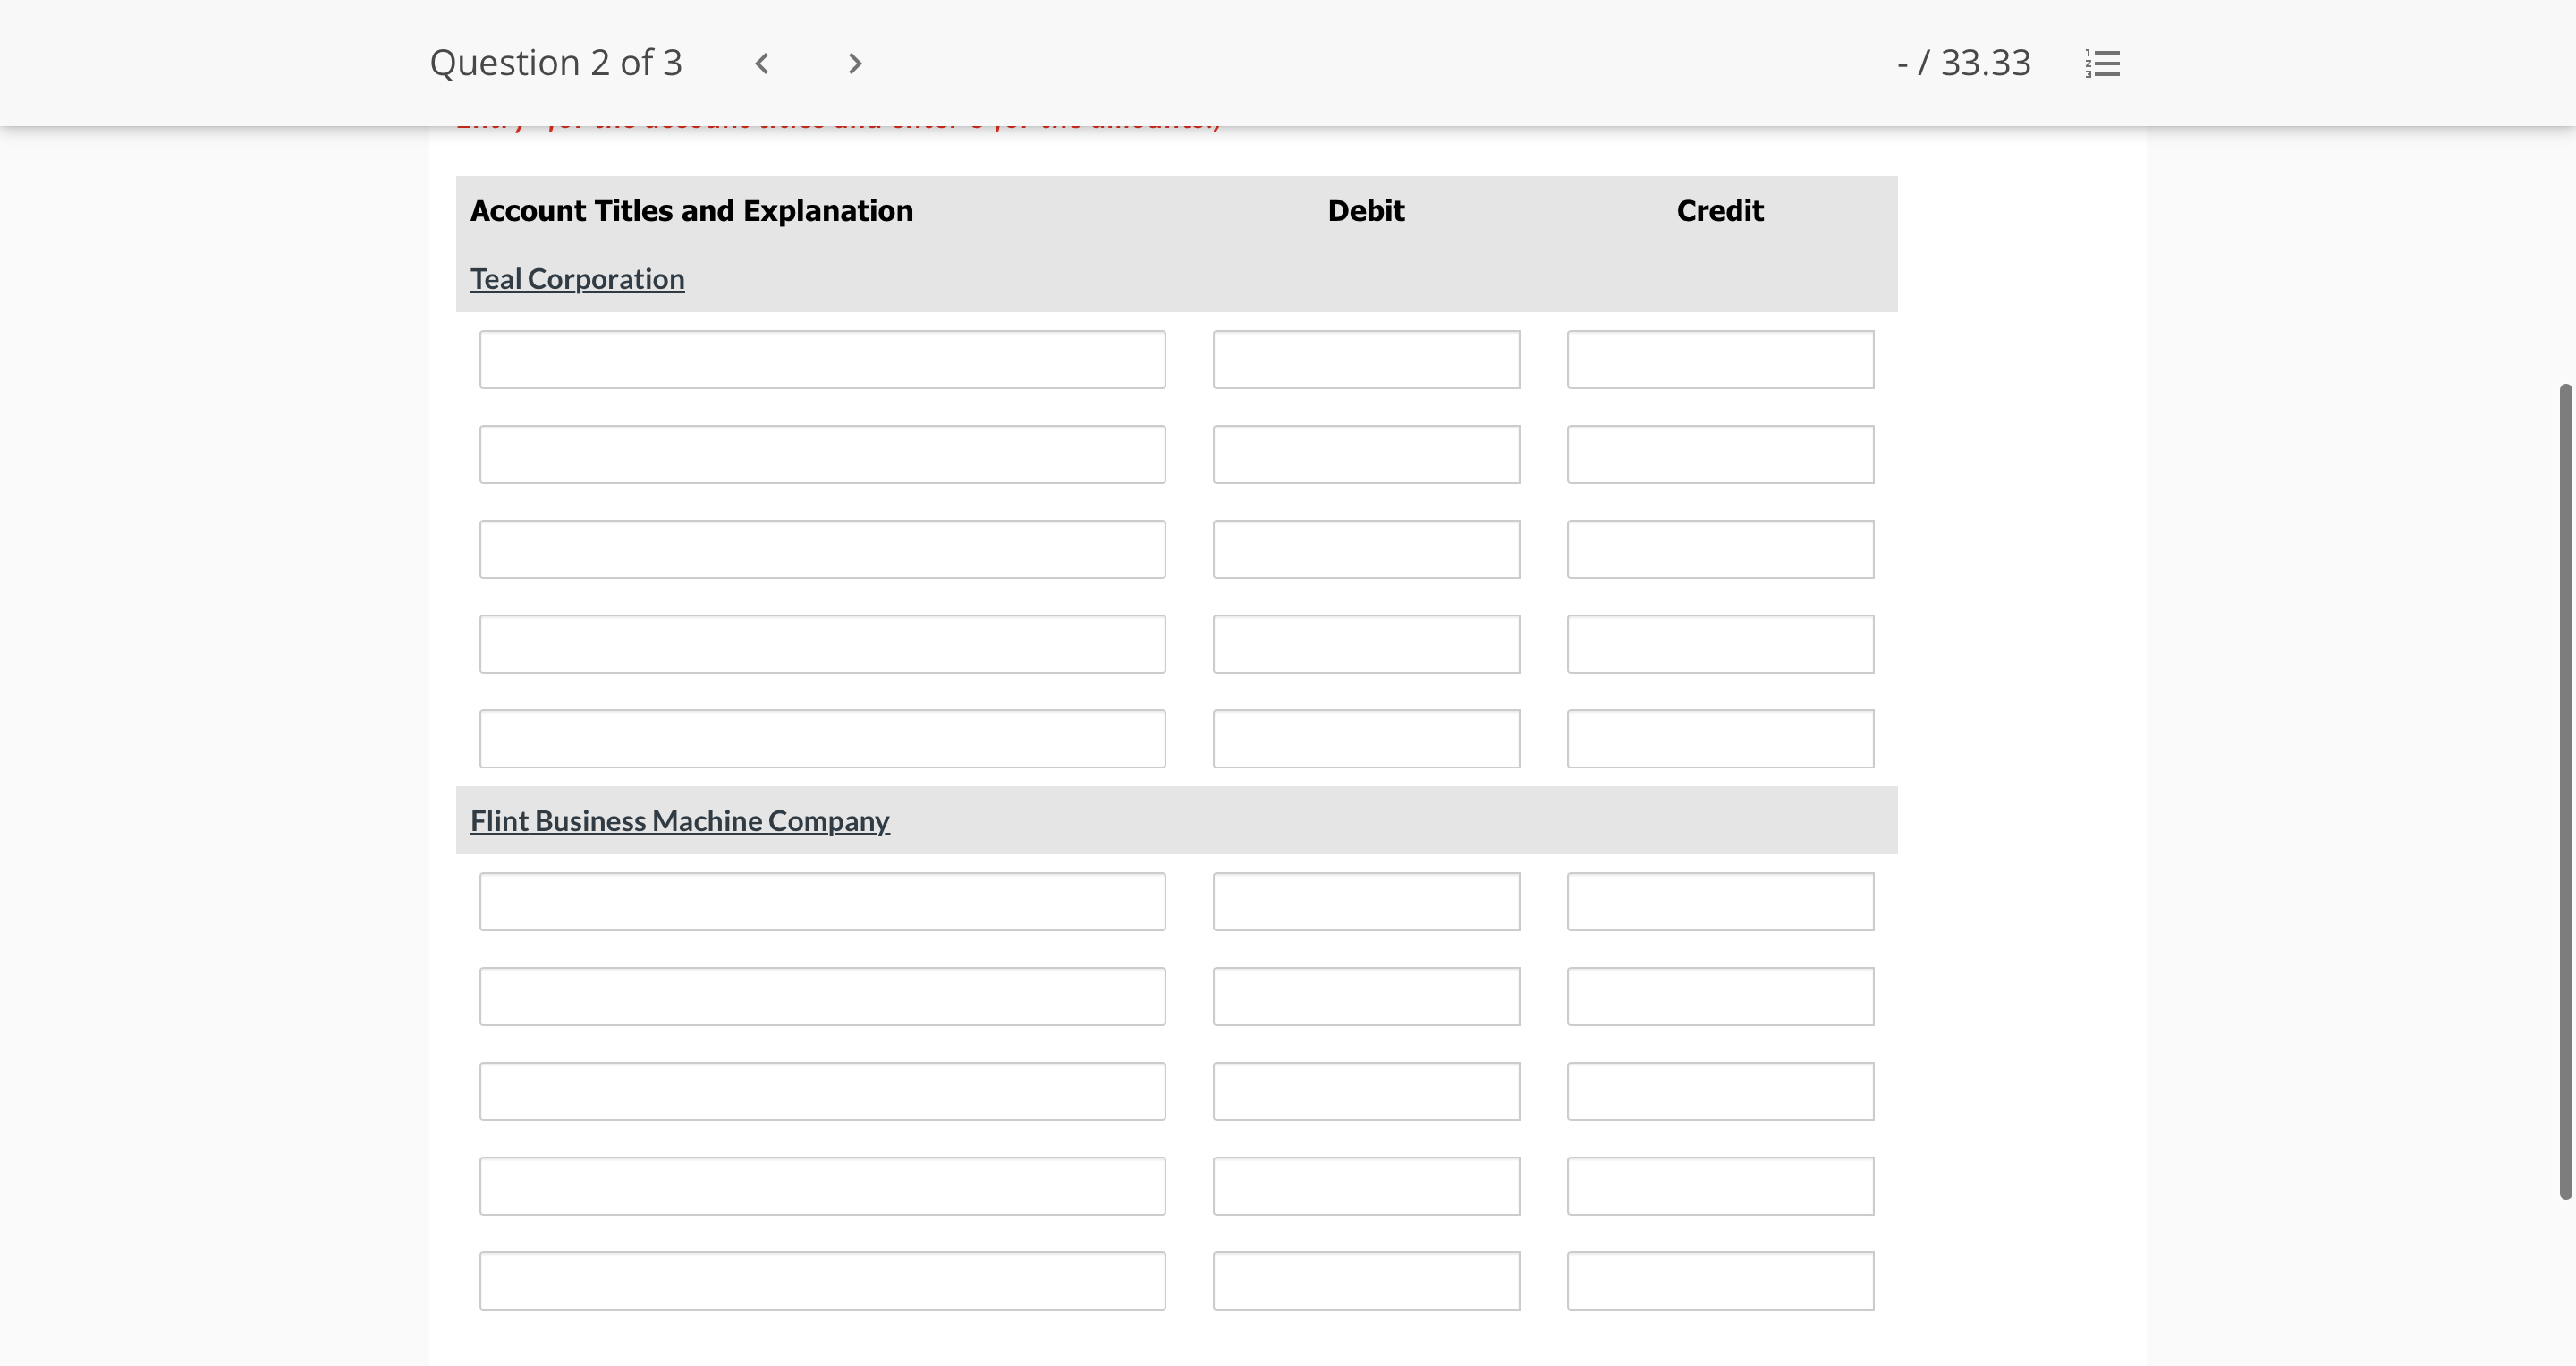Select third Flint Business Machine account field
The height and width of the screenshot is (1366, 2576).
(x=822, y=1091)
